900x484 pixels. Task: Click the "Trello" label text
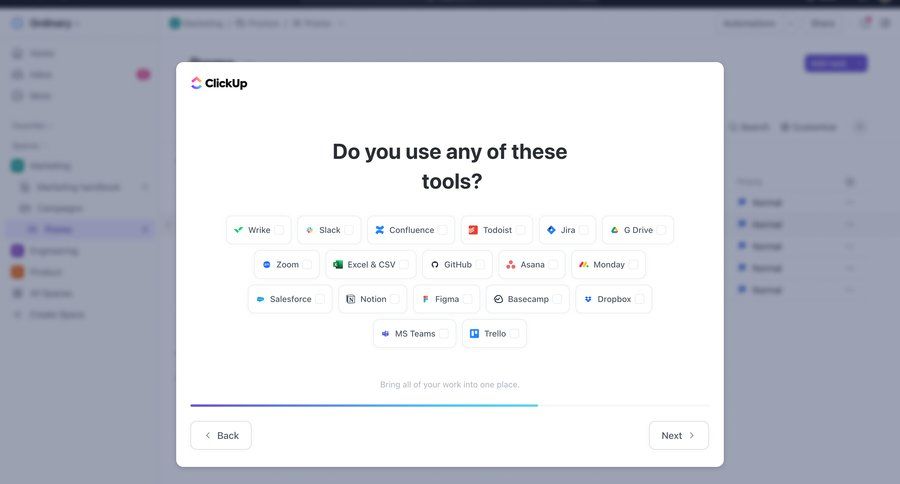(x=495, y=334)
